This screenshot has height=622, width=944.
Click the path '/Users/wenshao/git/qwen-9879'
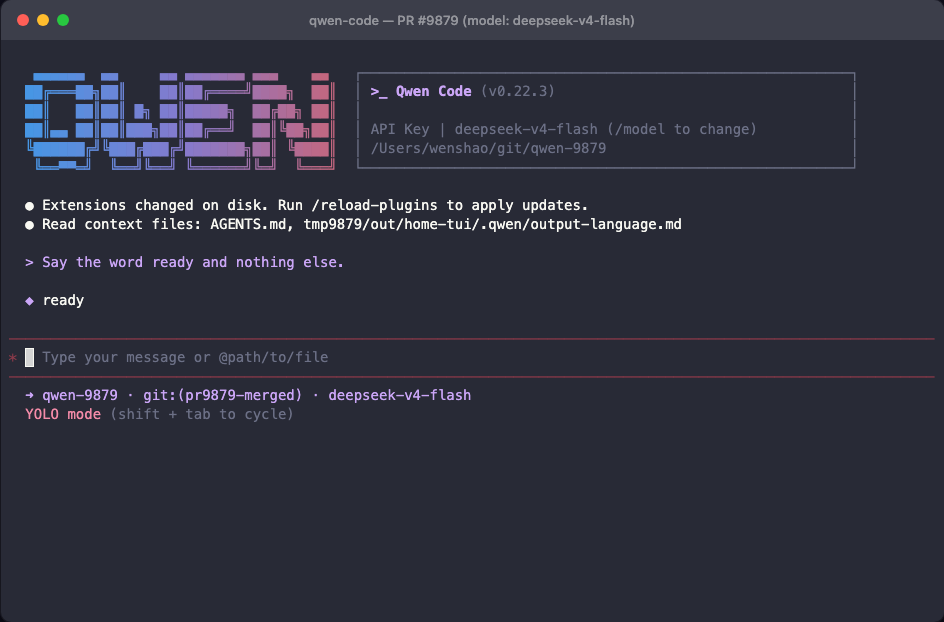pos(488,149)
